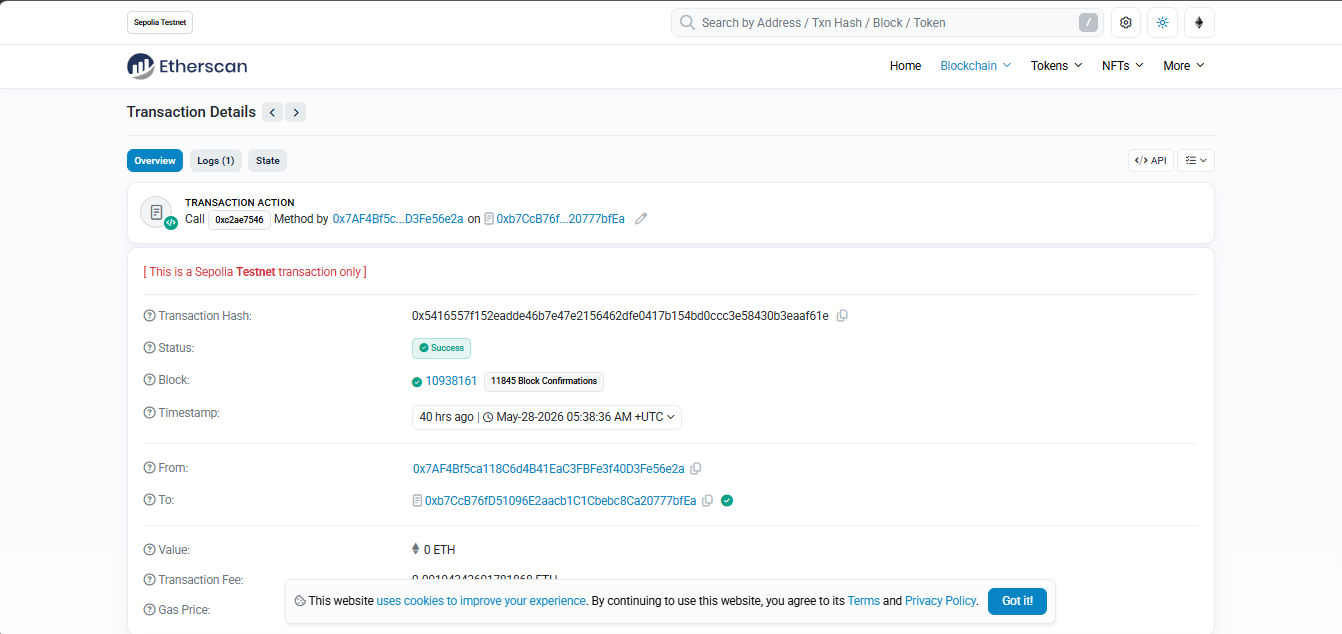1342x634 pixels.
Task: Go to next transaction arrow
Action: [x=295, y=112]
